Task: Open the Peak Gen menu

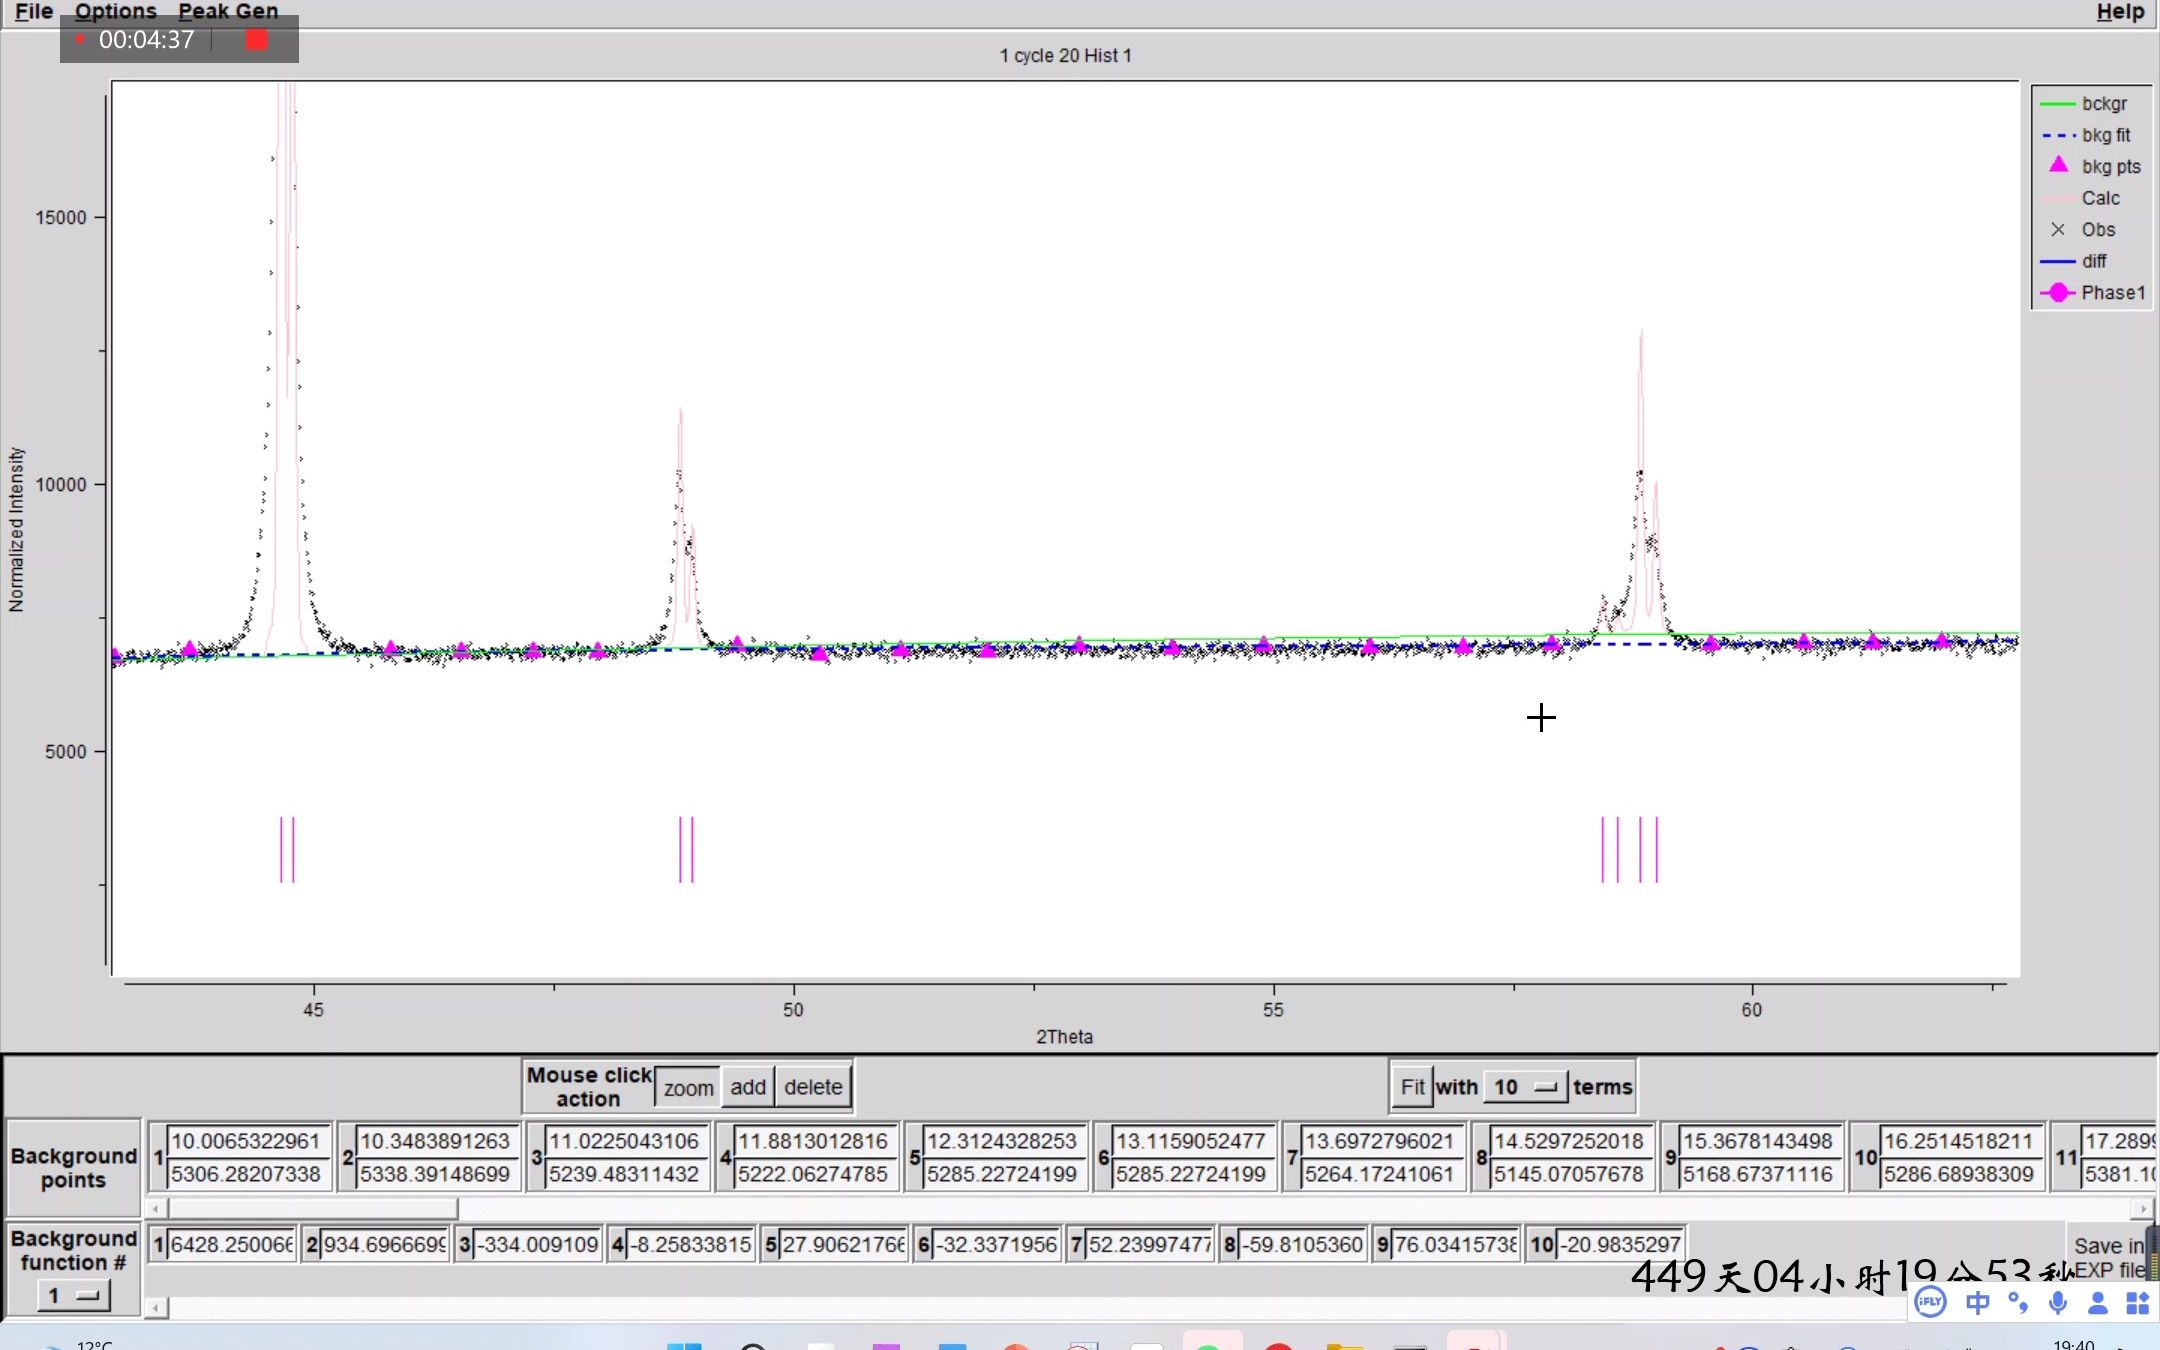Action: pyautogui.click(x=228, y=12)
